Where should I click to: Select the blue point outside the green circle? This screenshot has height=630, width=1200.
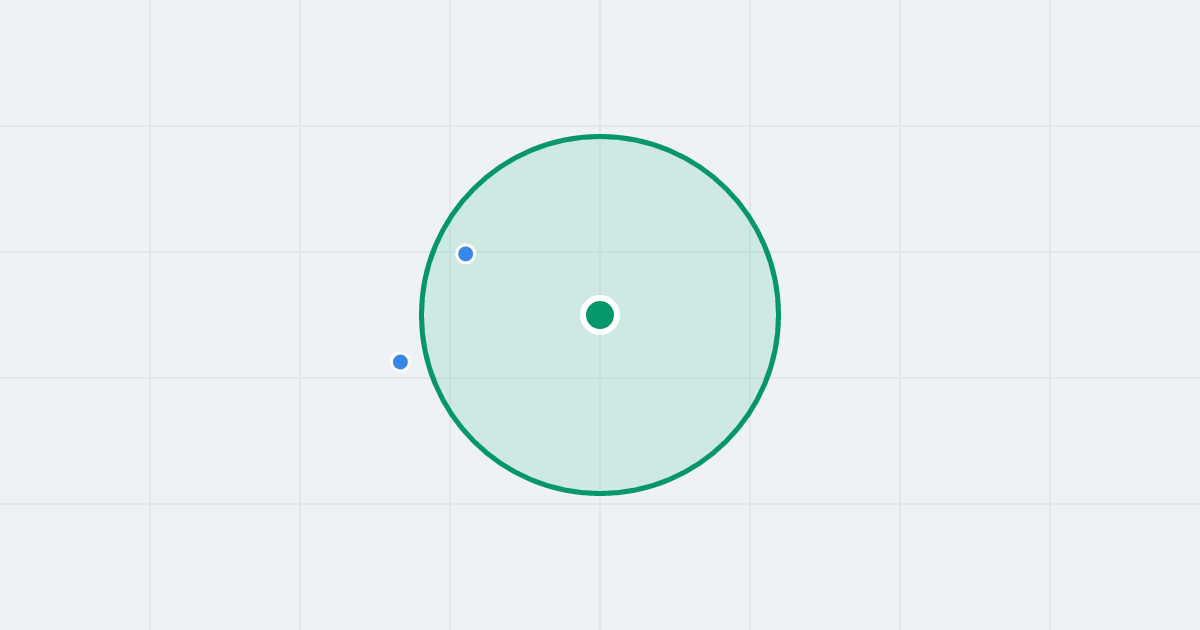(400, 362)
